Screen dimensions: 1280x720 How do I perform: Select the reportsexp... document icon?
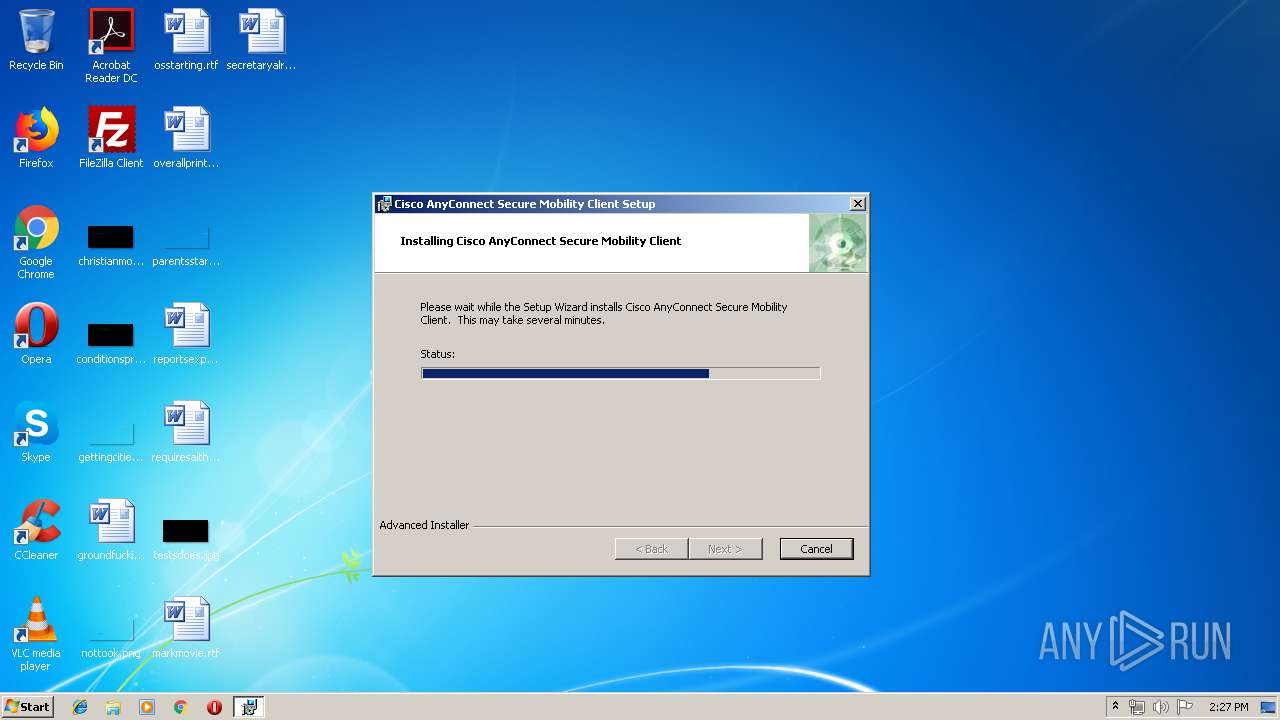point(186,334)
